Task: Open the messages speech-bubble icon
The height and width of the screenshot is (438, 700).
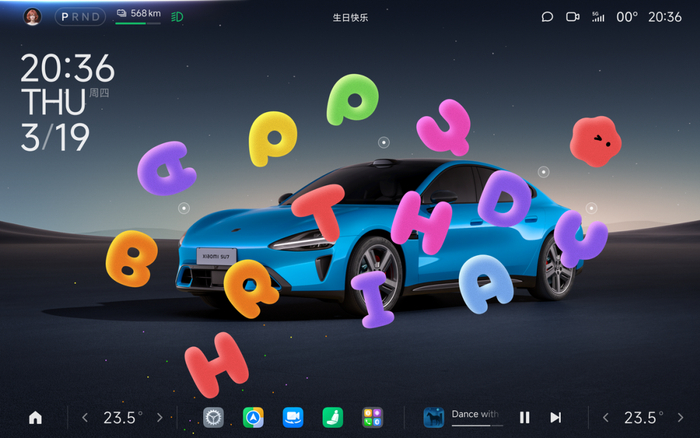Action: 547,17
